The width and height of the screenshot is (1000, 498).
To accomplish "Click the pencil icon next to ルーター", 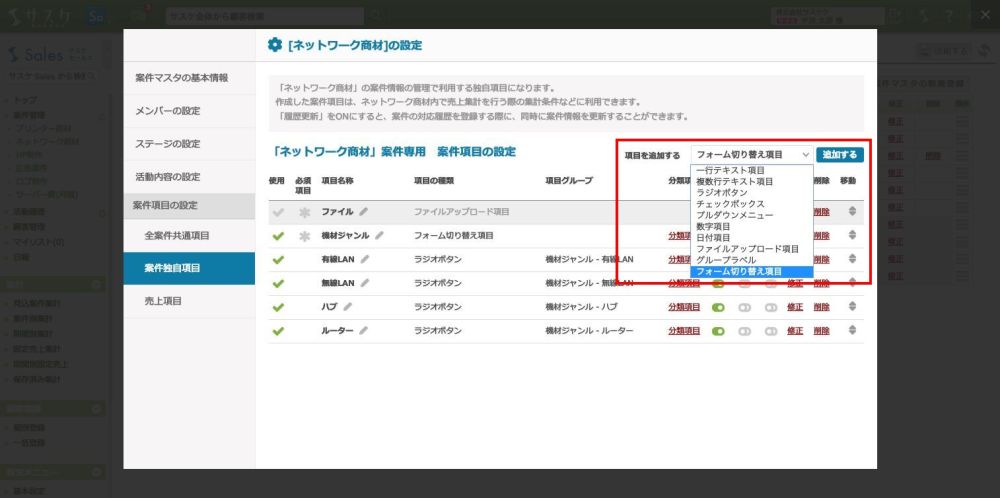I will (x=363, y=331).
